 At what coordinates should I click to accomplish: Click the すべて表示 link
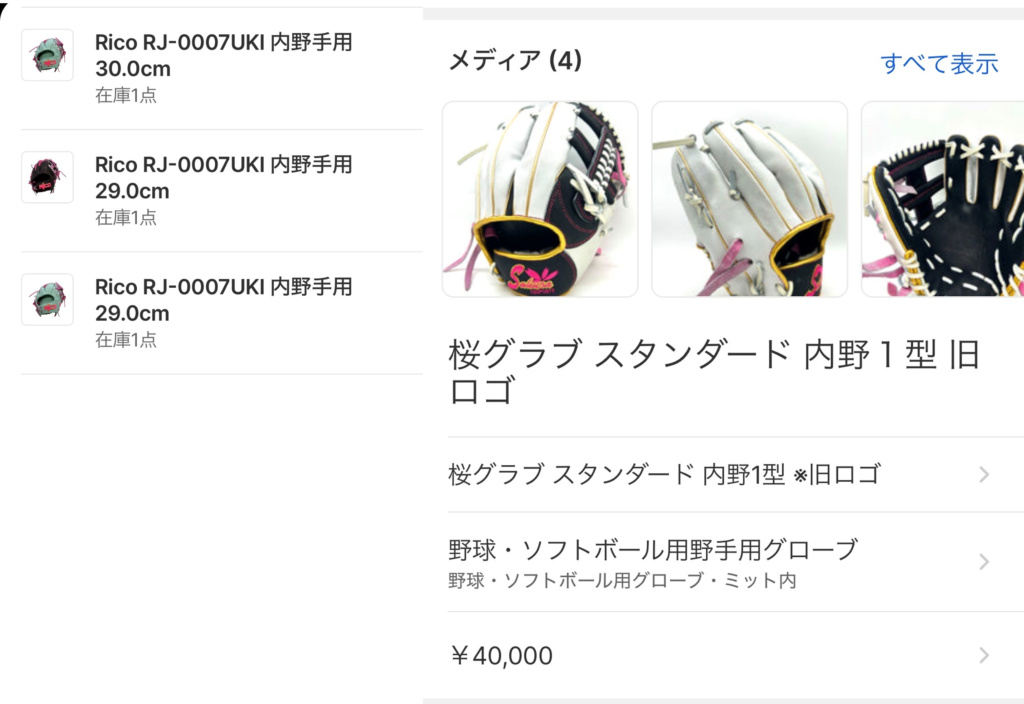[x=939, y=63]
